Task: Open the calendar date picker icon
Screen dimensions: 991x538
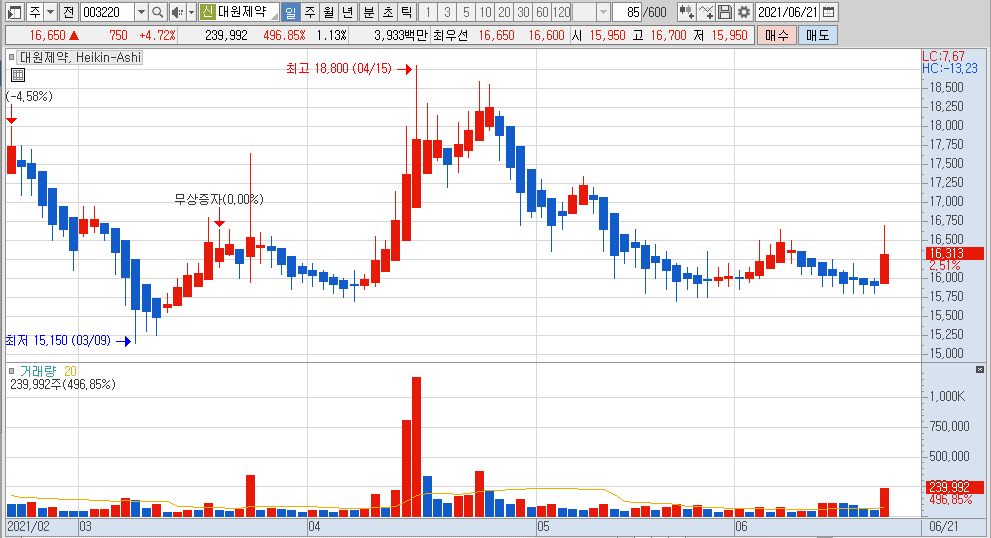Action: (x=829, y=11)
